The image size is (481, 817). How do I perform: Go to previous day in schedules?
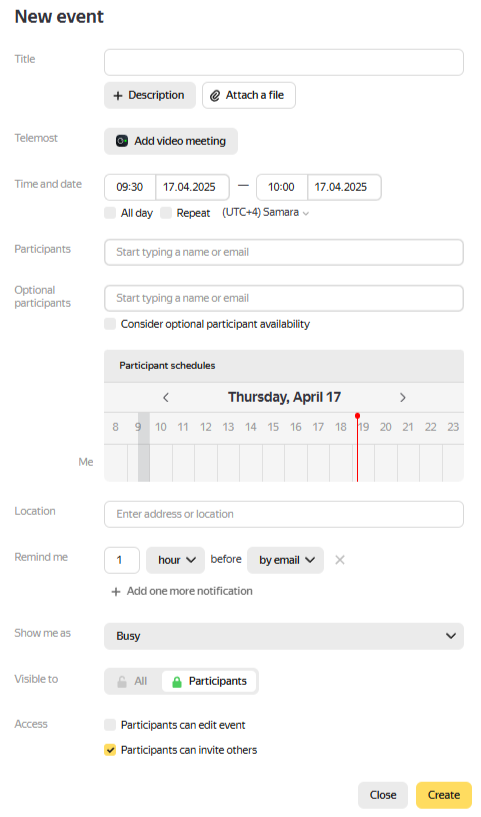tap(166, 398)
